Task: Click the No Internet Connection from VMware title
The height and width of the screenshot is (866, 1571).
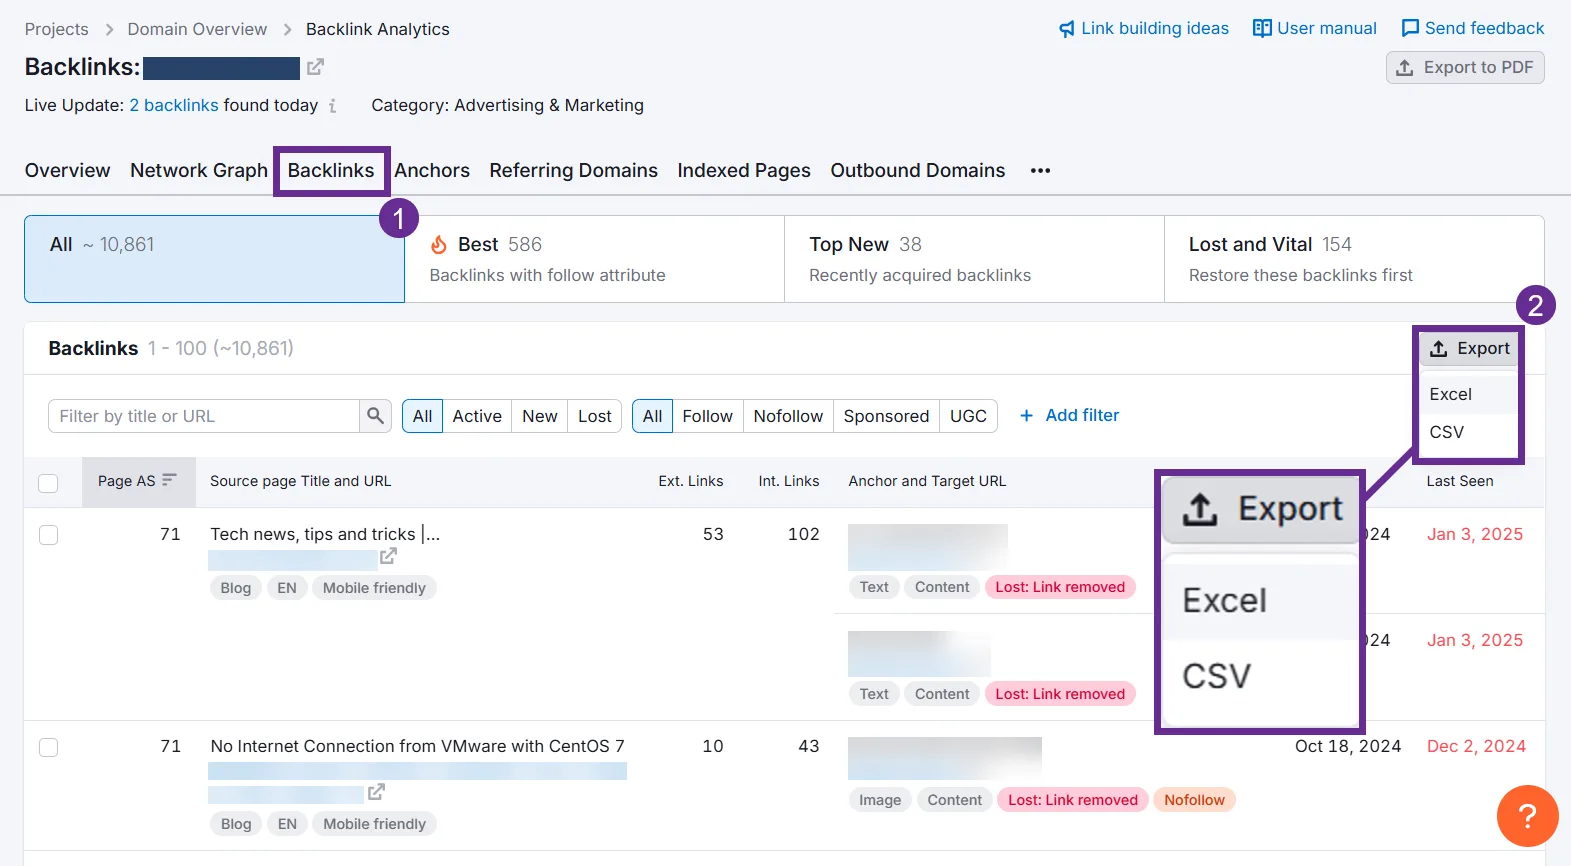Action: pyautogui.click(x=417, y=746)
